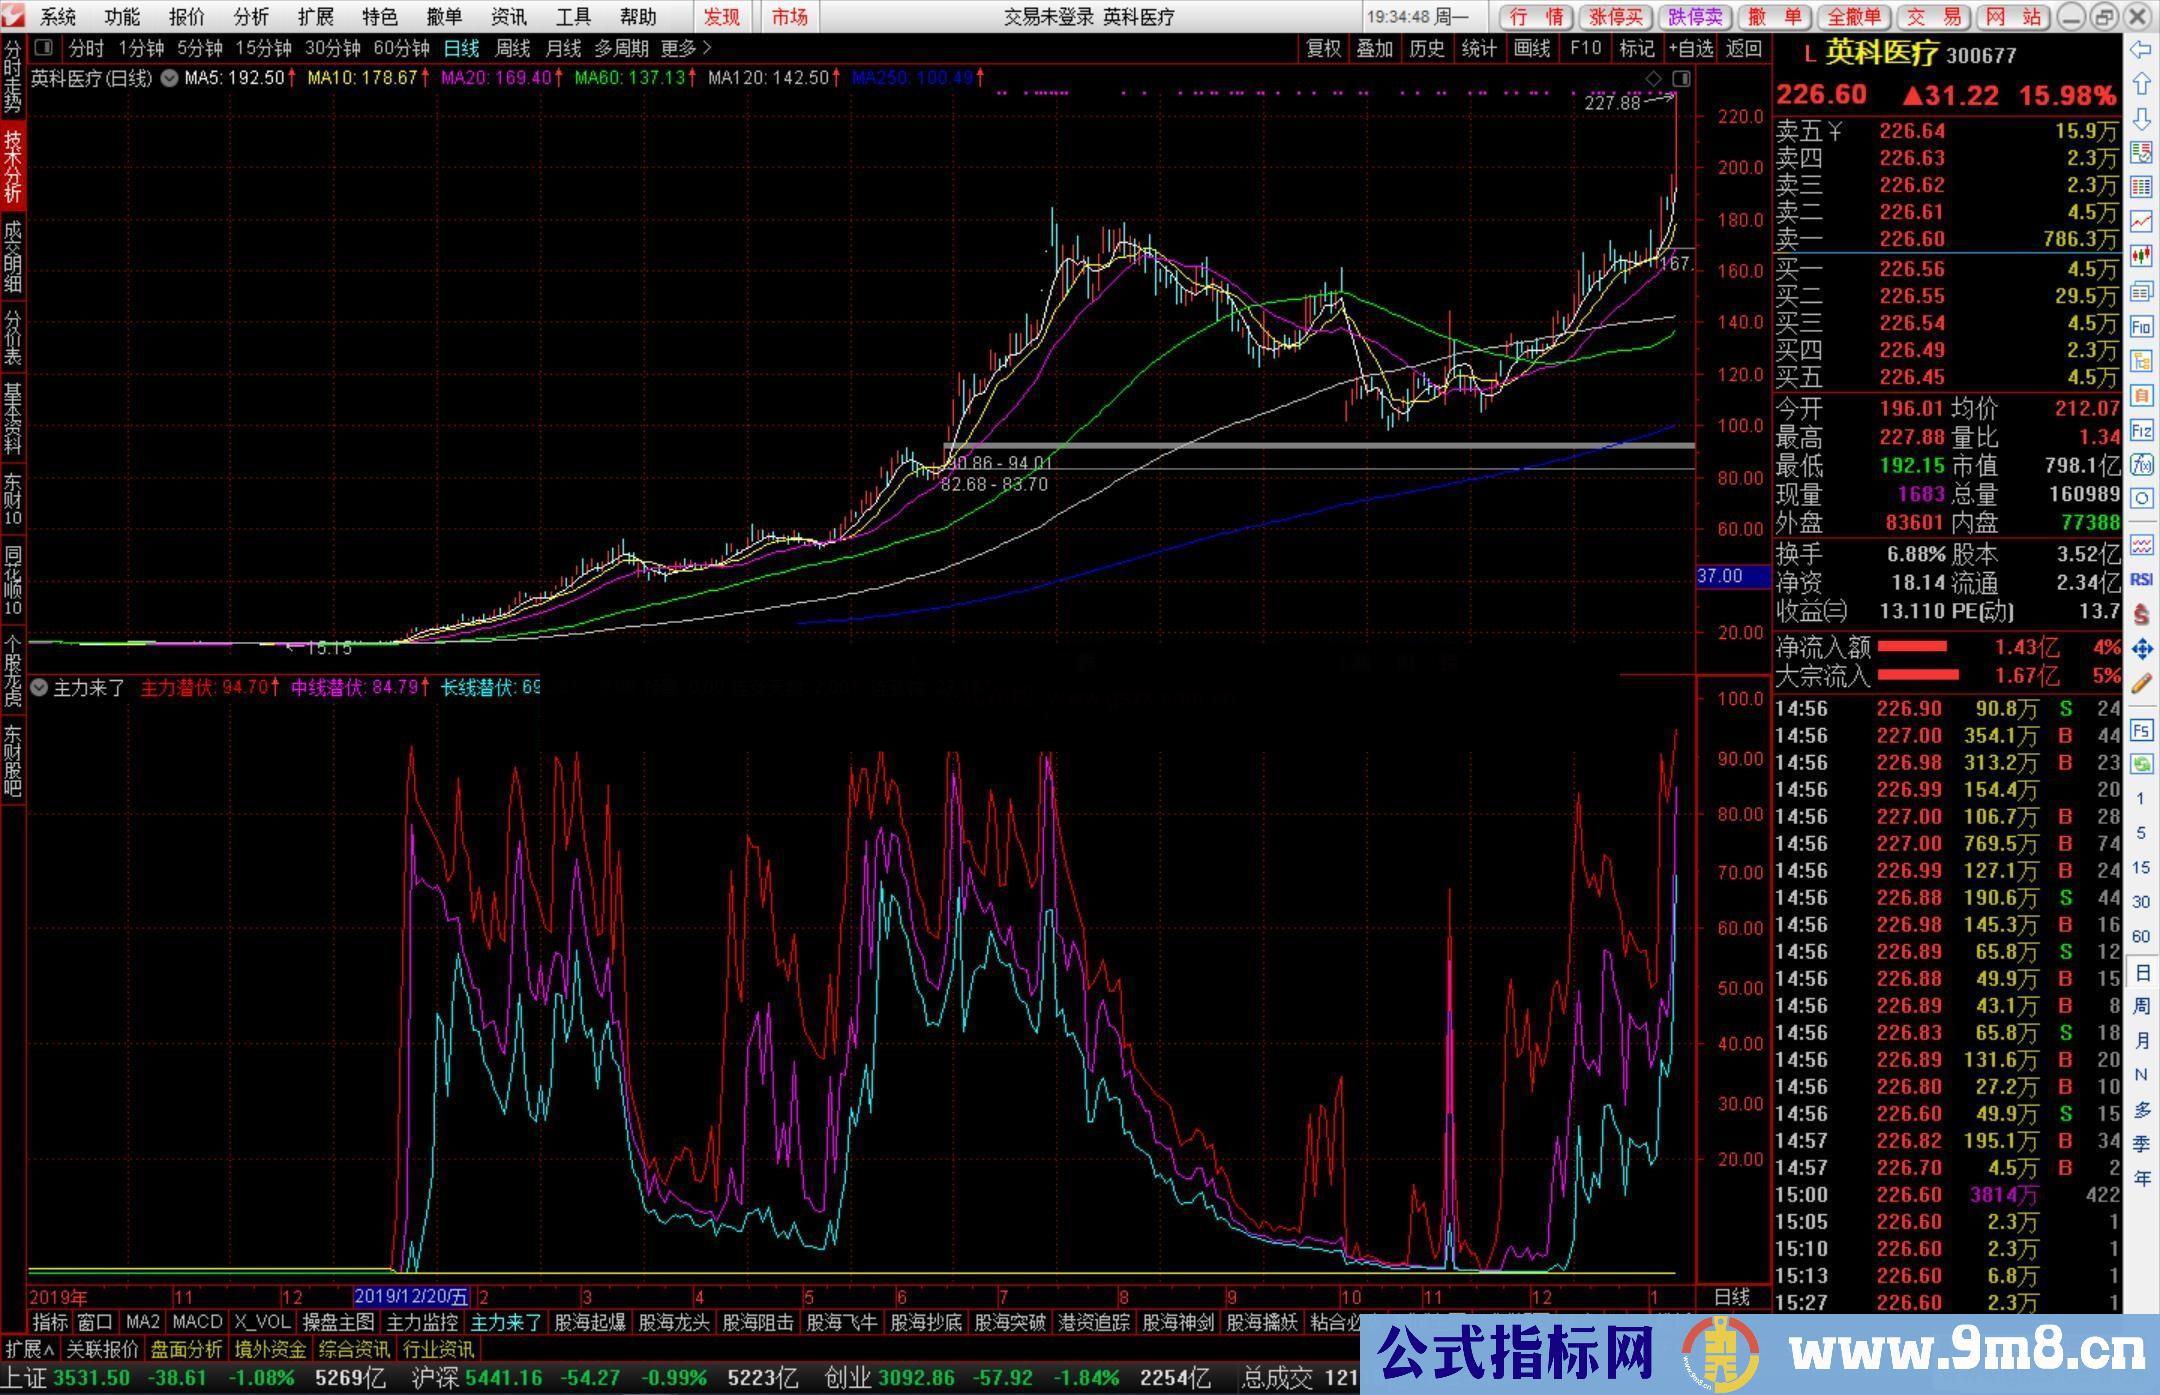Click the red trend line chart icon
2160x1395 pixels.
click(x=2141, y=221)
